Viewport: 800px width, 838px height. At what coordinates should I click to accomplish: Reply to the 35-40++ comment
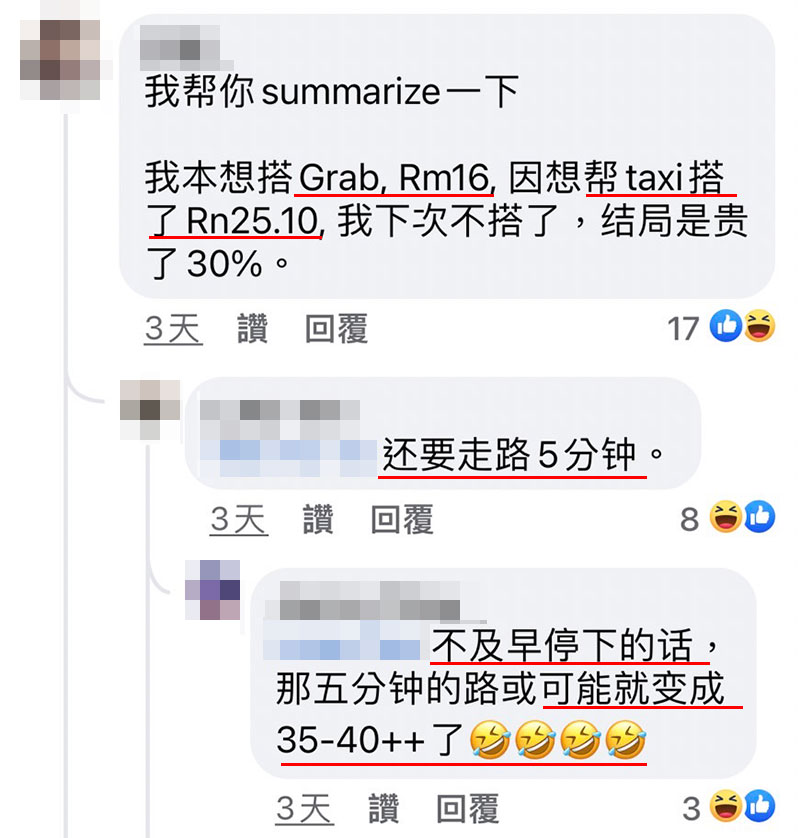(468, 808)
